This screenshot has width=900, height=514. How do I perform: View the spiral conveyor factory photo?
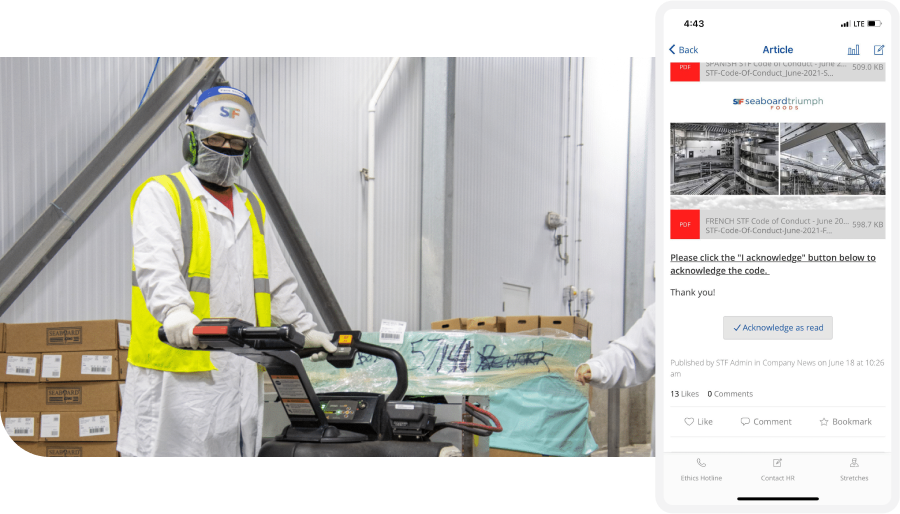724,159
